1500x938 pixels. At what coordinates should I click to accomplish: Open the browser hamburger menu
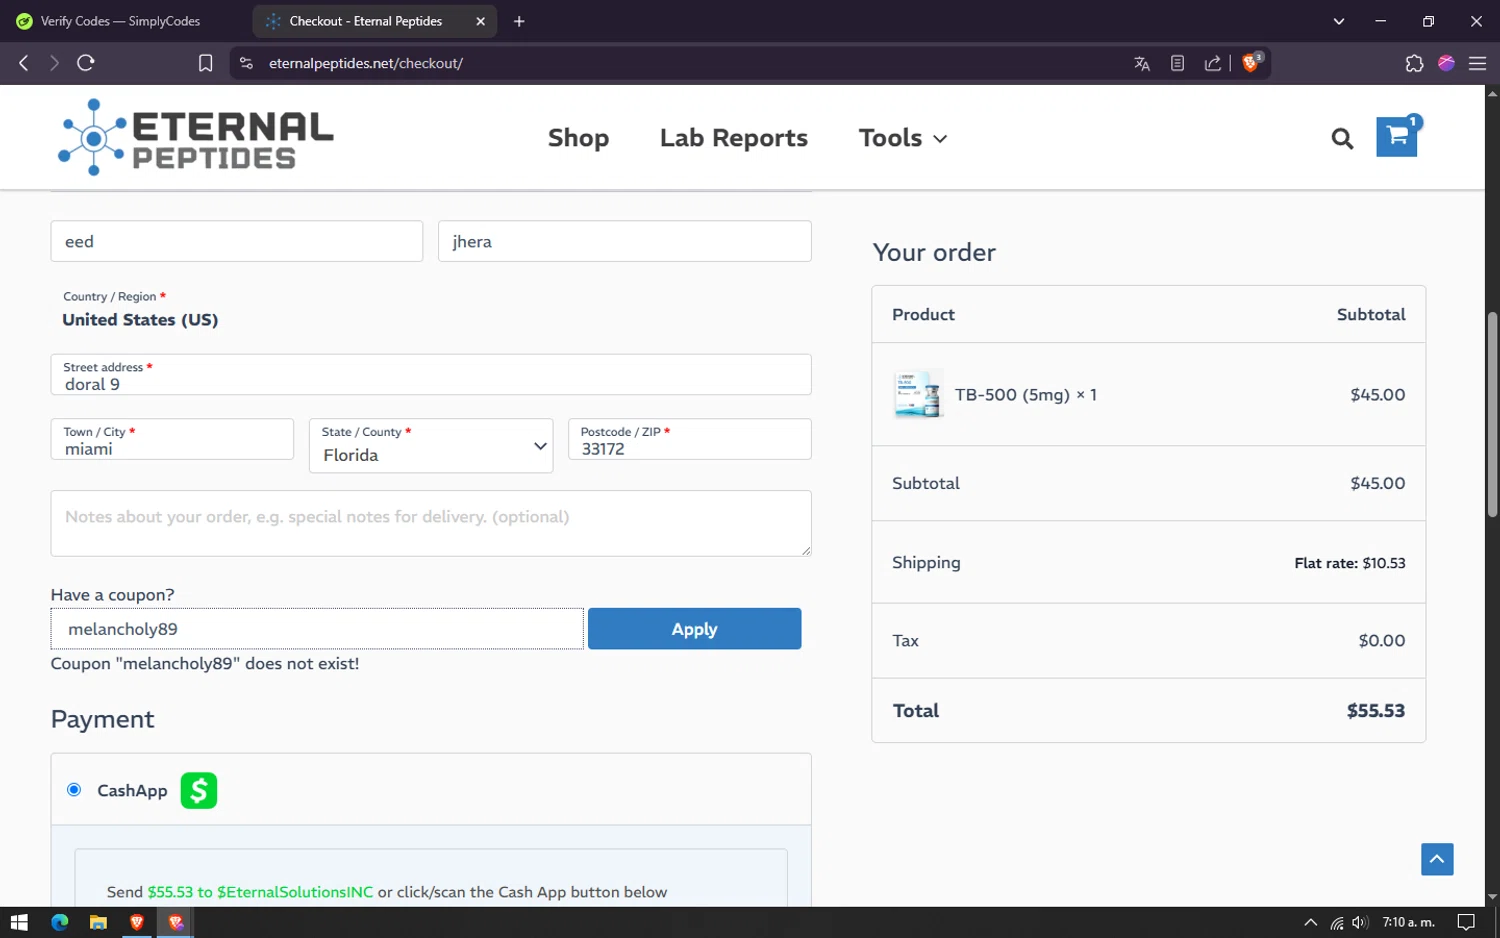click(x=1477, y=63)
